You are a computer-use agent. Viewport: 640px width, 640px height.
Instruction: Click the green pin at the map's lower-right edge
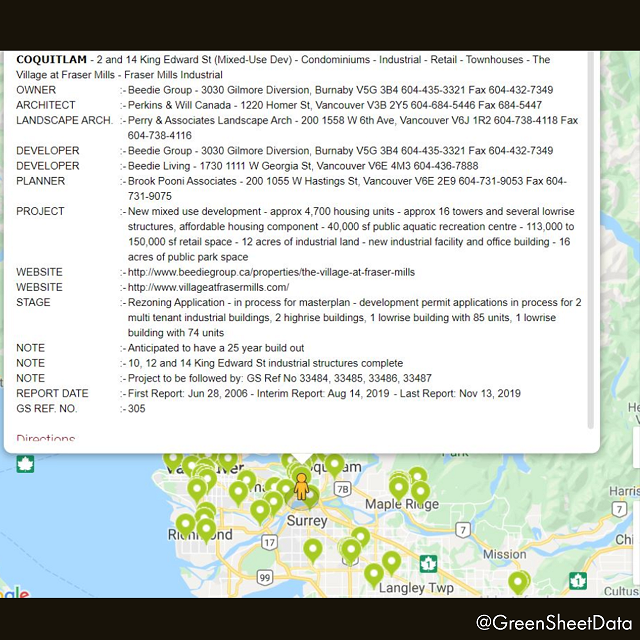click(x=518, y=582)
